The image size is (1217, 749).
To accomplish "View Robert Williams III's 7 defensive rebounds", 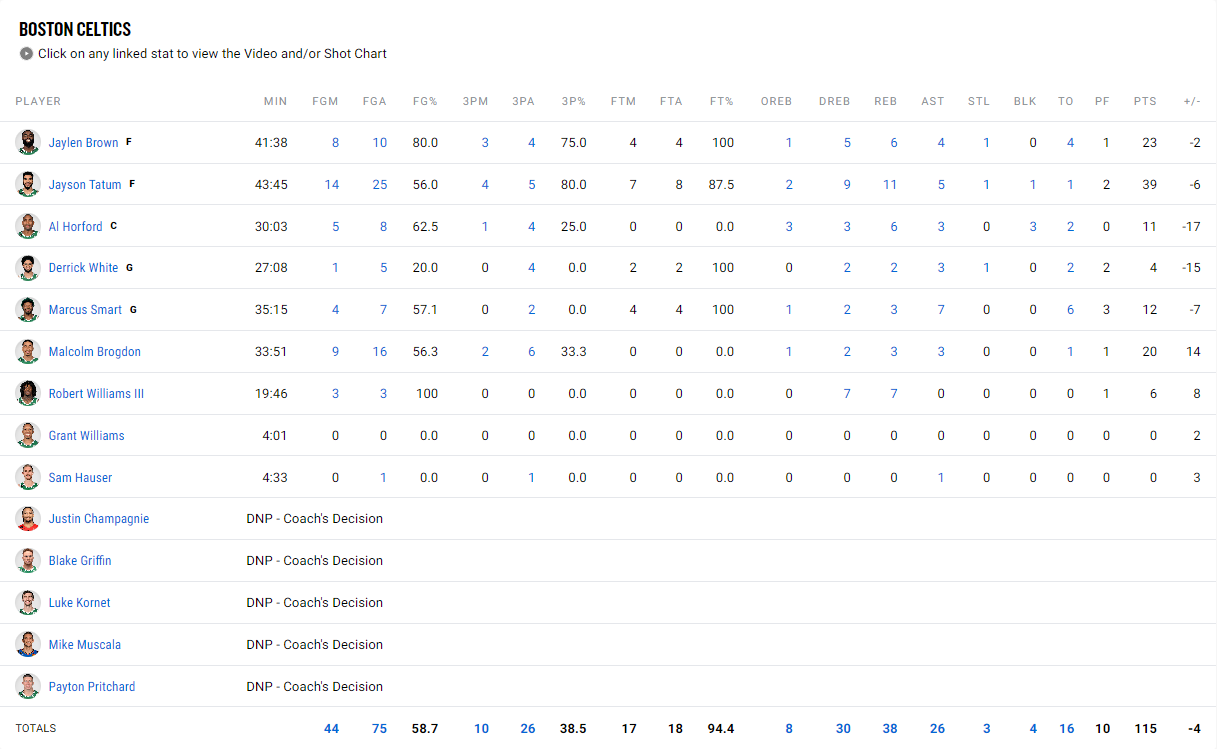I will coord(847,394).
